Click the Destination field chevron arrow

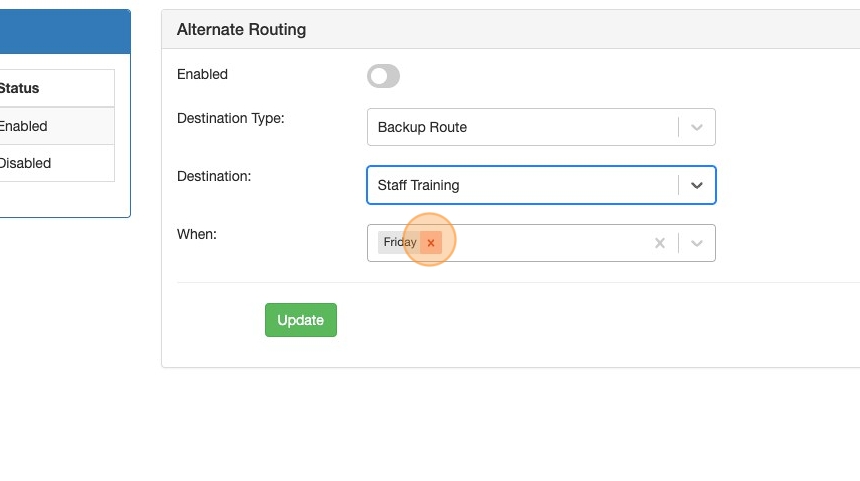[697, 185]
